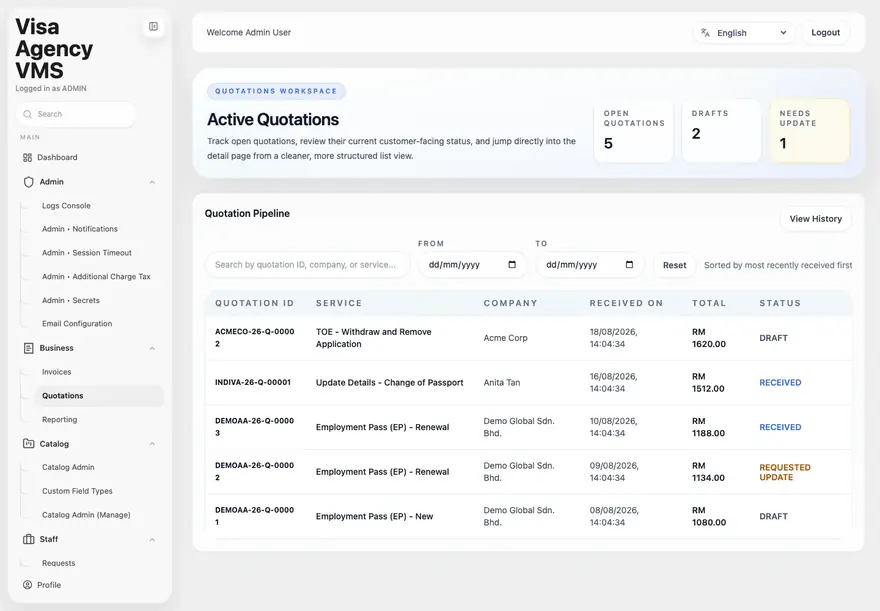Click the Profile user icon
The image size is (880, 611).
point(27,585)
